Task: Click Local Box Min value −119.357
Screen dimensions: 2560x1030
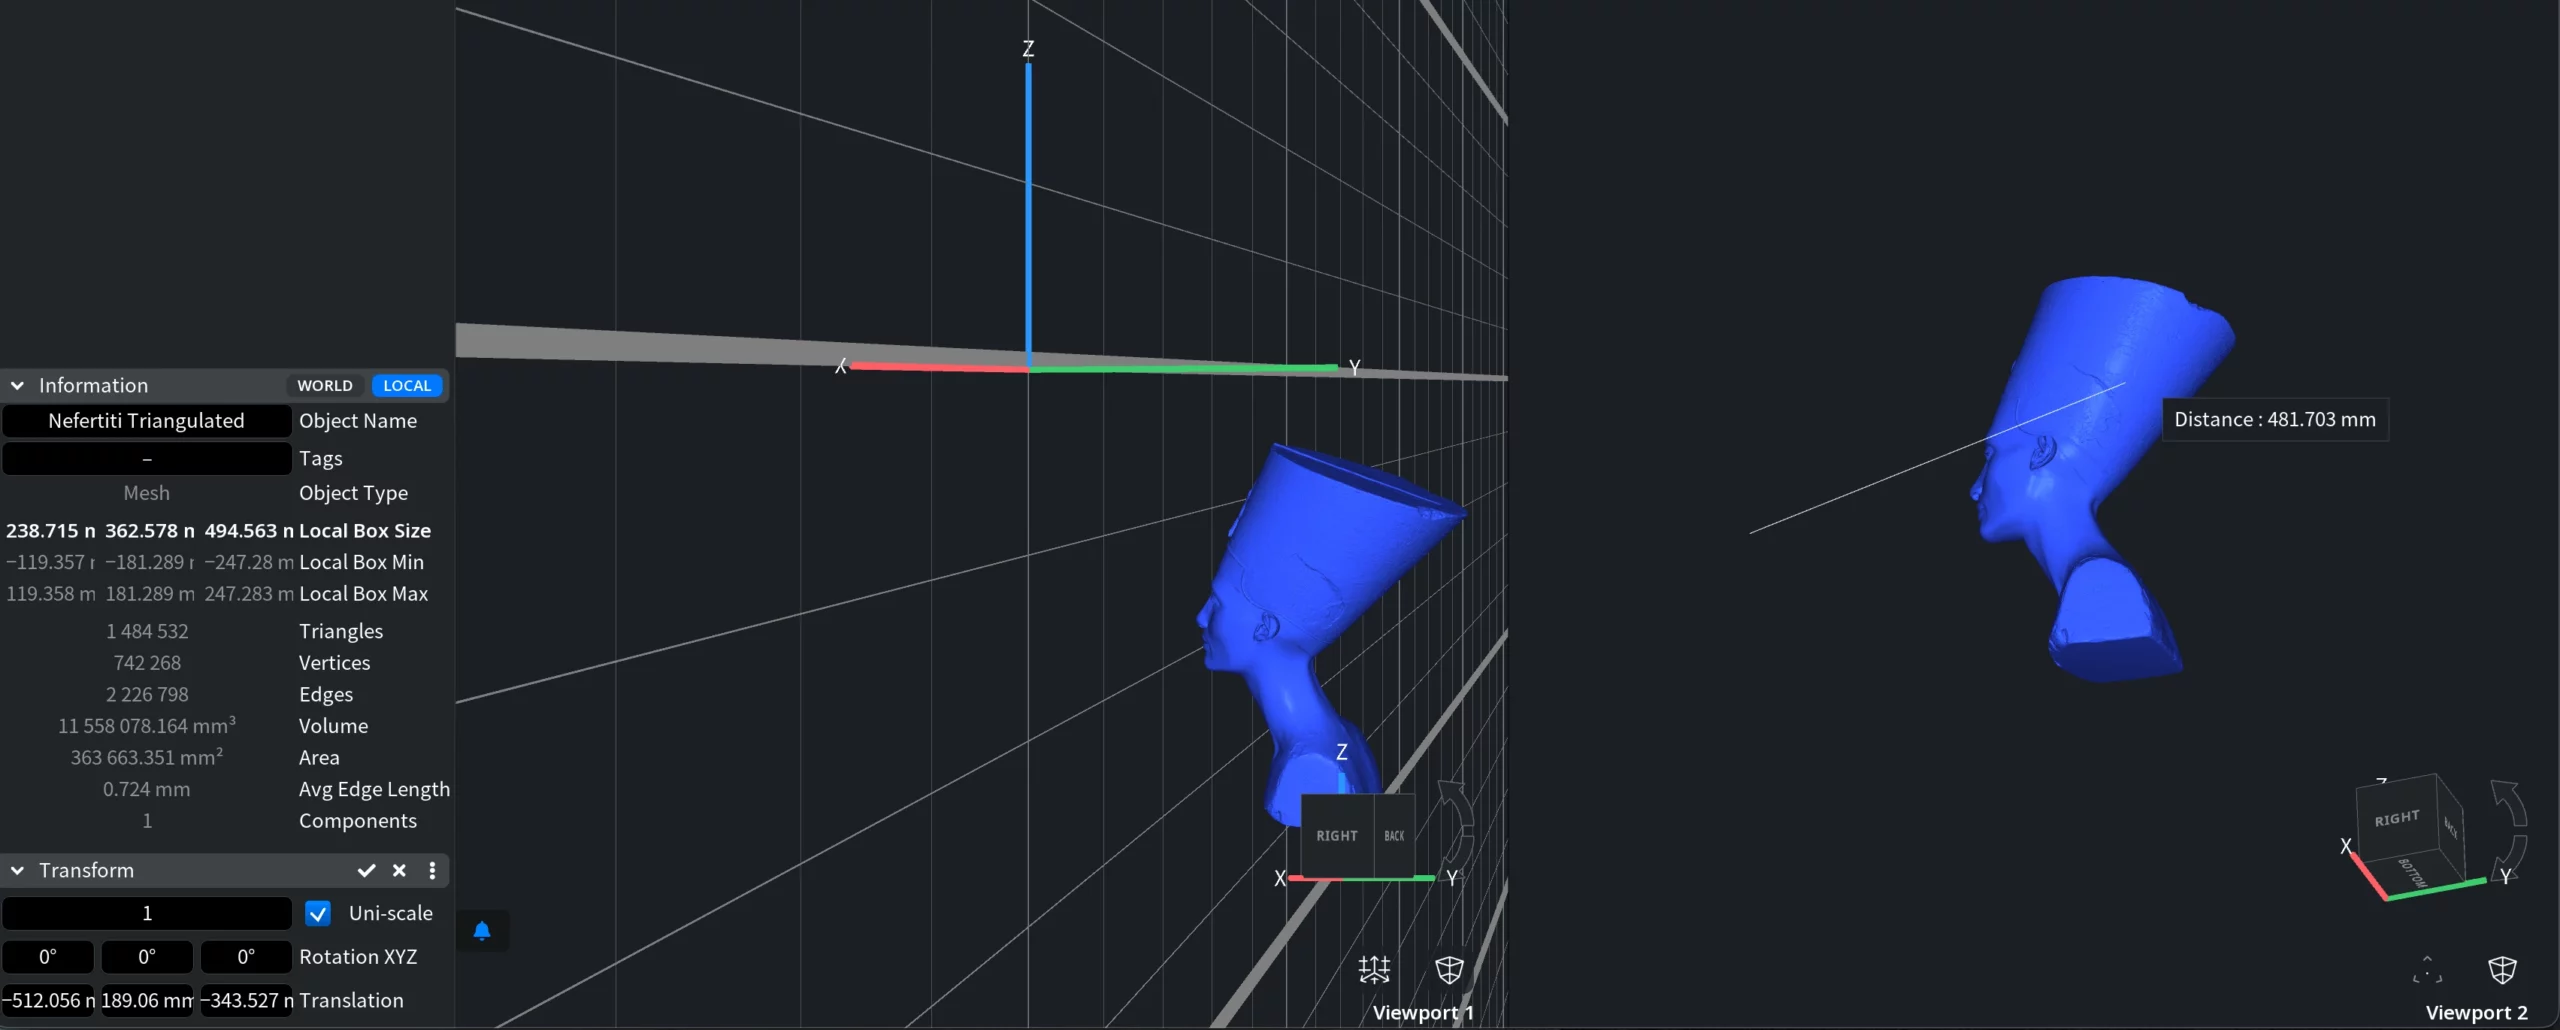Action: tap(50, 562)
